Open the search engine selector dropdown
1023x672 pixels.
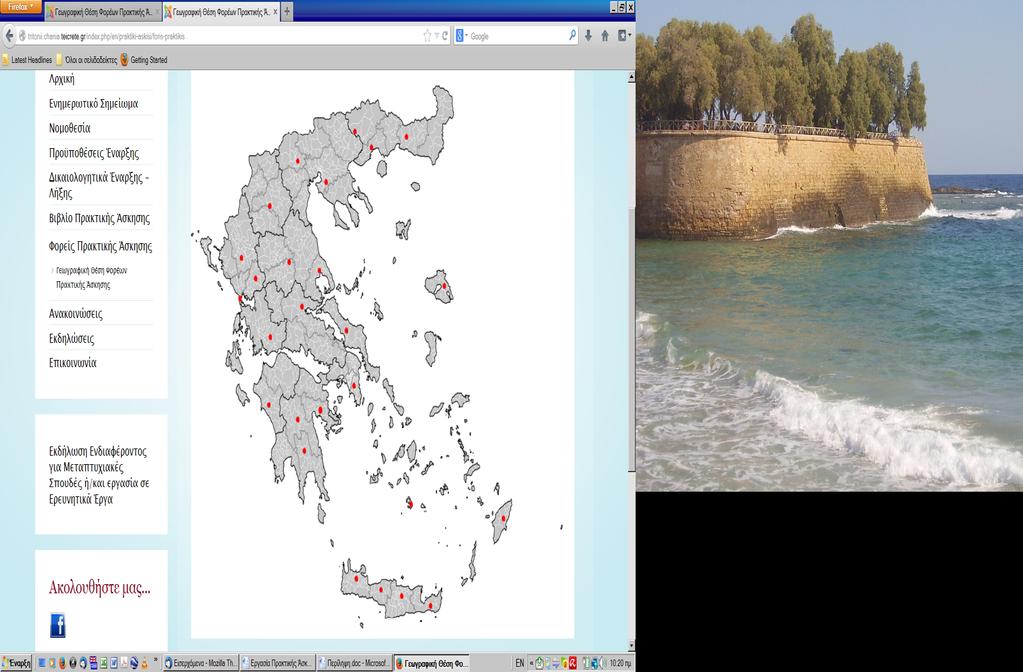[x=461, y=36]
